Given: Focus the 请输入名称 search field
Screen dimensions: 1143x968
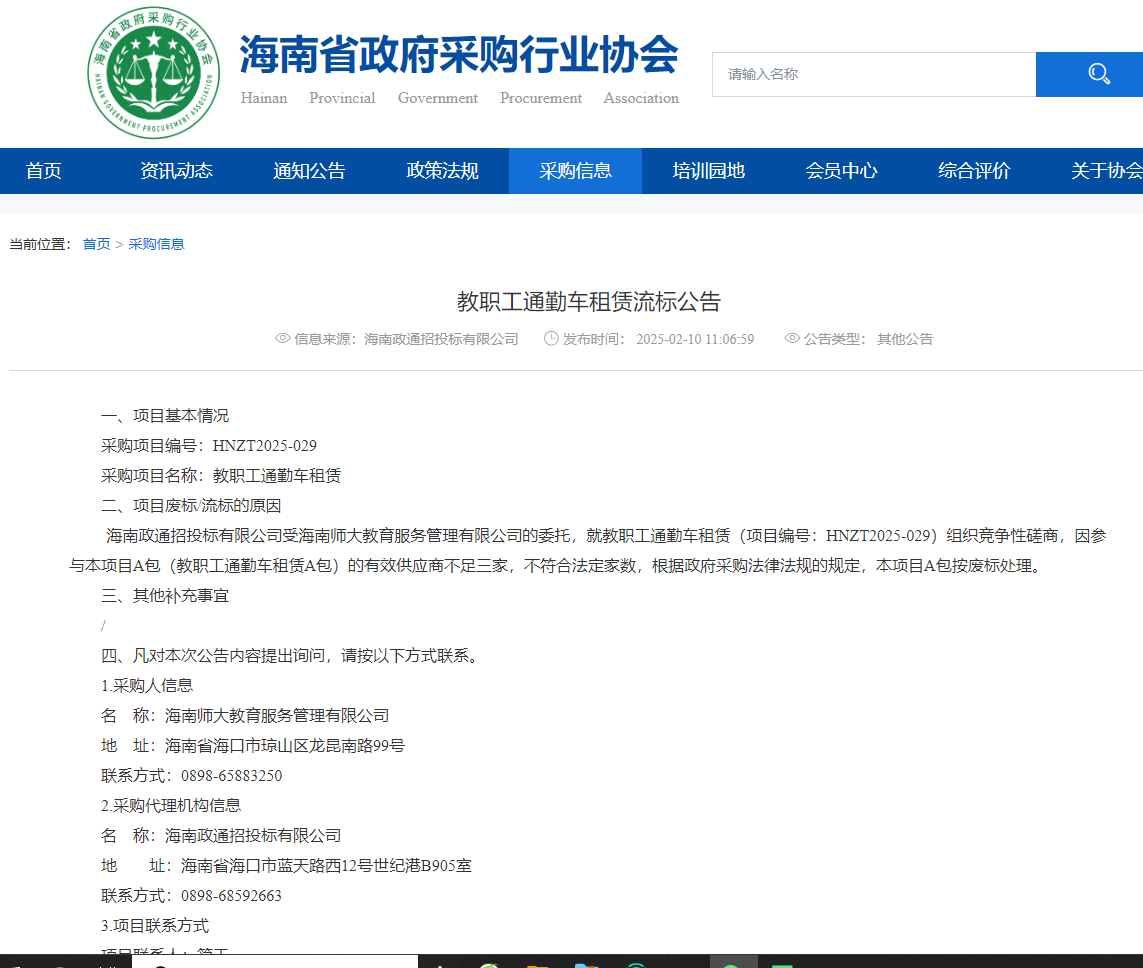Looking at the screenshot, I should tap(873, 74).
